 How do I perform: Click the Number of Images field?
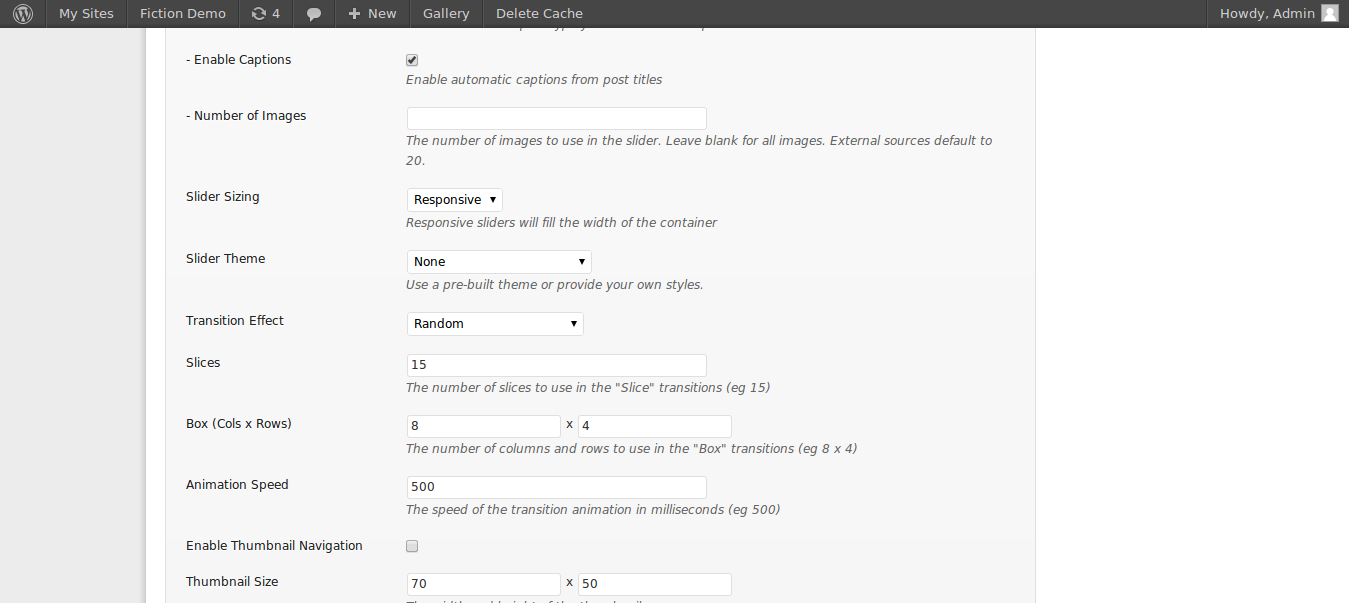[556, 118]
